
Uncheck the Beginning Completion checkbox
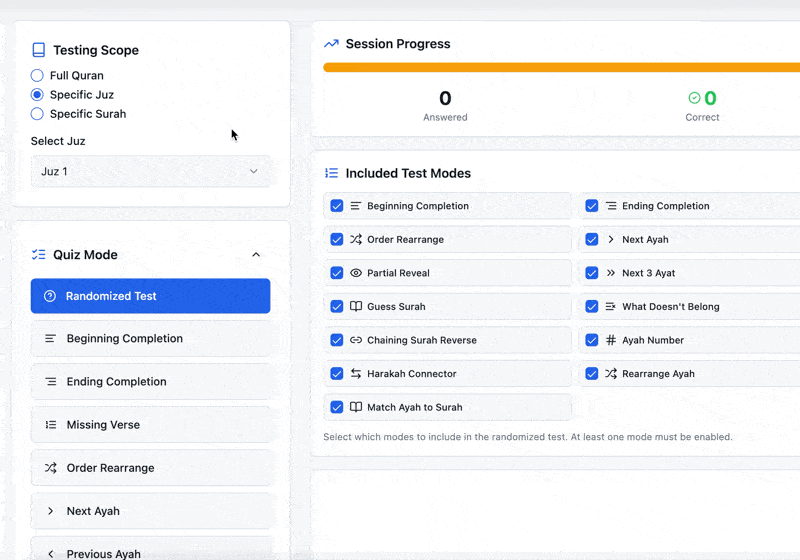(337, 206)
